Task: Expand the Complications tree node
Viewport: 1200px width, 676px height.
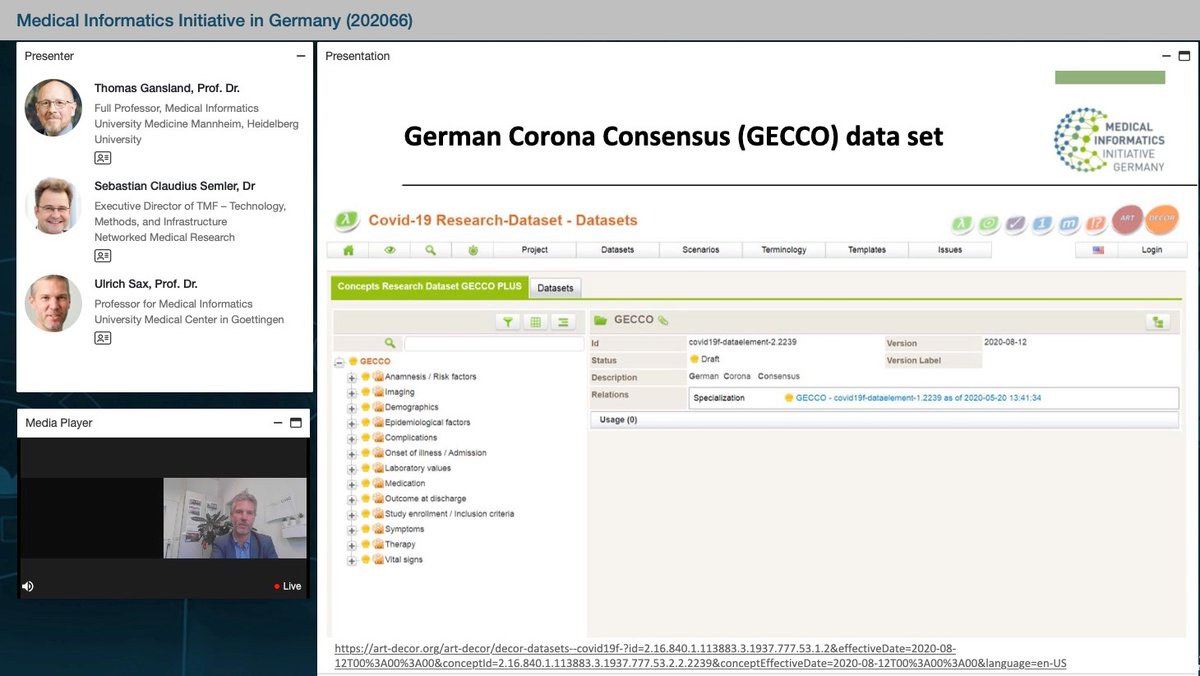Action: pyautogui.click(x=352, y=438)
